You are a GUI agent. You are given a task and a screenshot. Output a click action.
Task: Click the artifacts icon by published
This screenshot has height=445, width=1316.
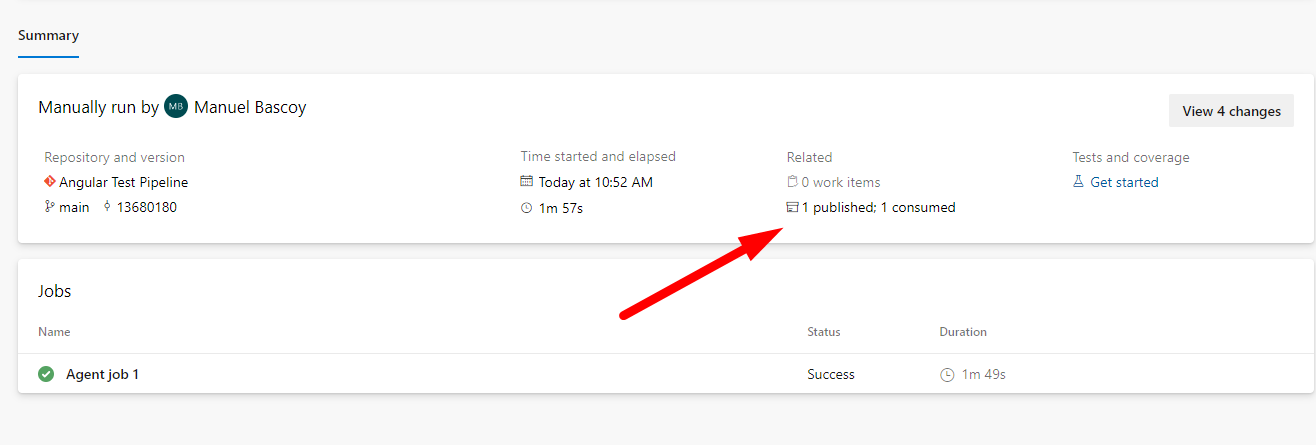[793, 208]
